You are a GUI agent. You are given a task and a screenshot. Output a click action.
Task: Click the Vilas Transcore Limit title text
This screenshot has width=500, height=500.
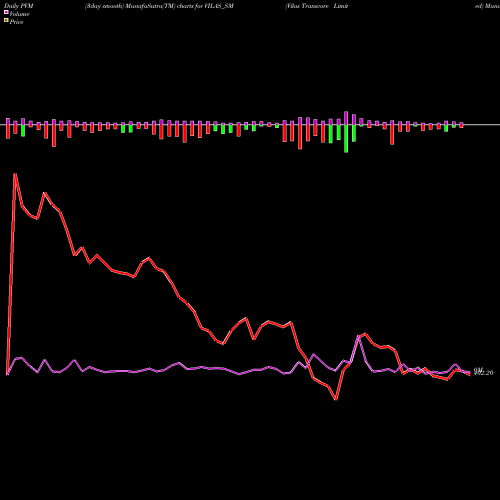317,6
